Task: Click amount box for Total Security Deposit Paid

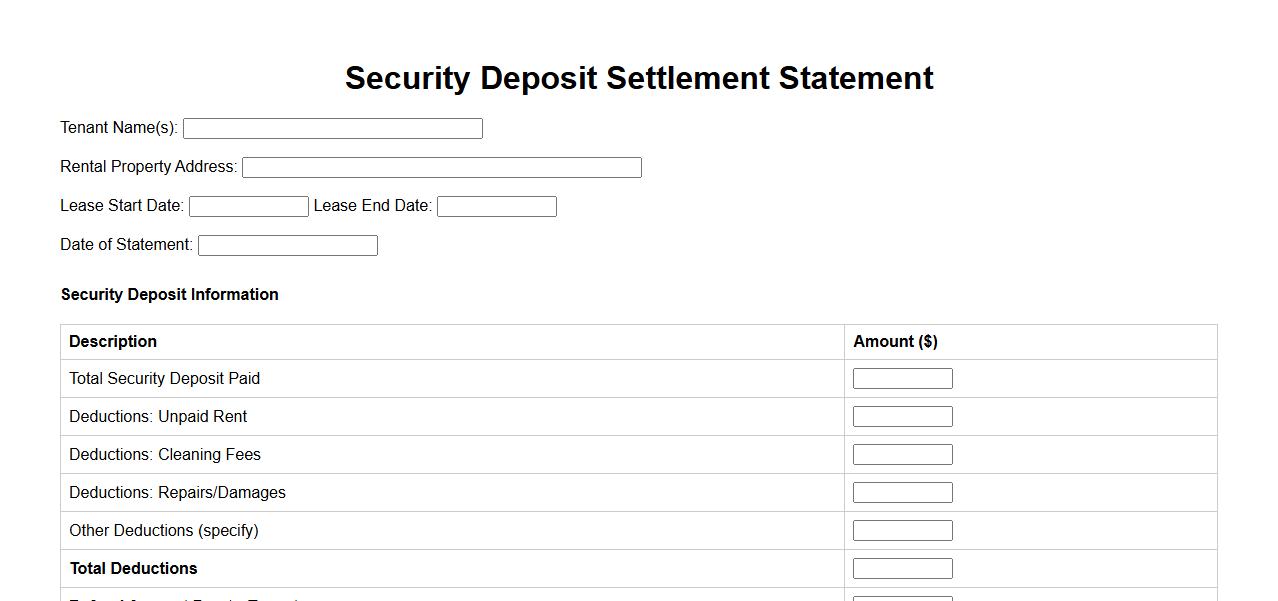Action: point(902,379)
